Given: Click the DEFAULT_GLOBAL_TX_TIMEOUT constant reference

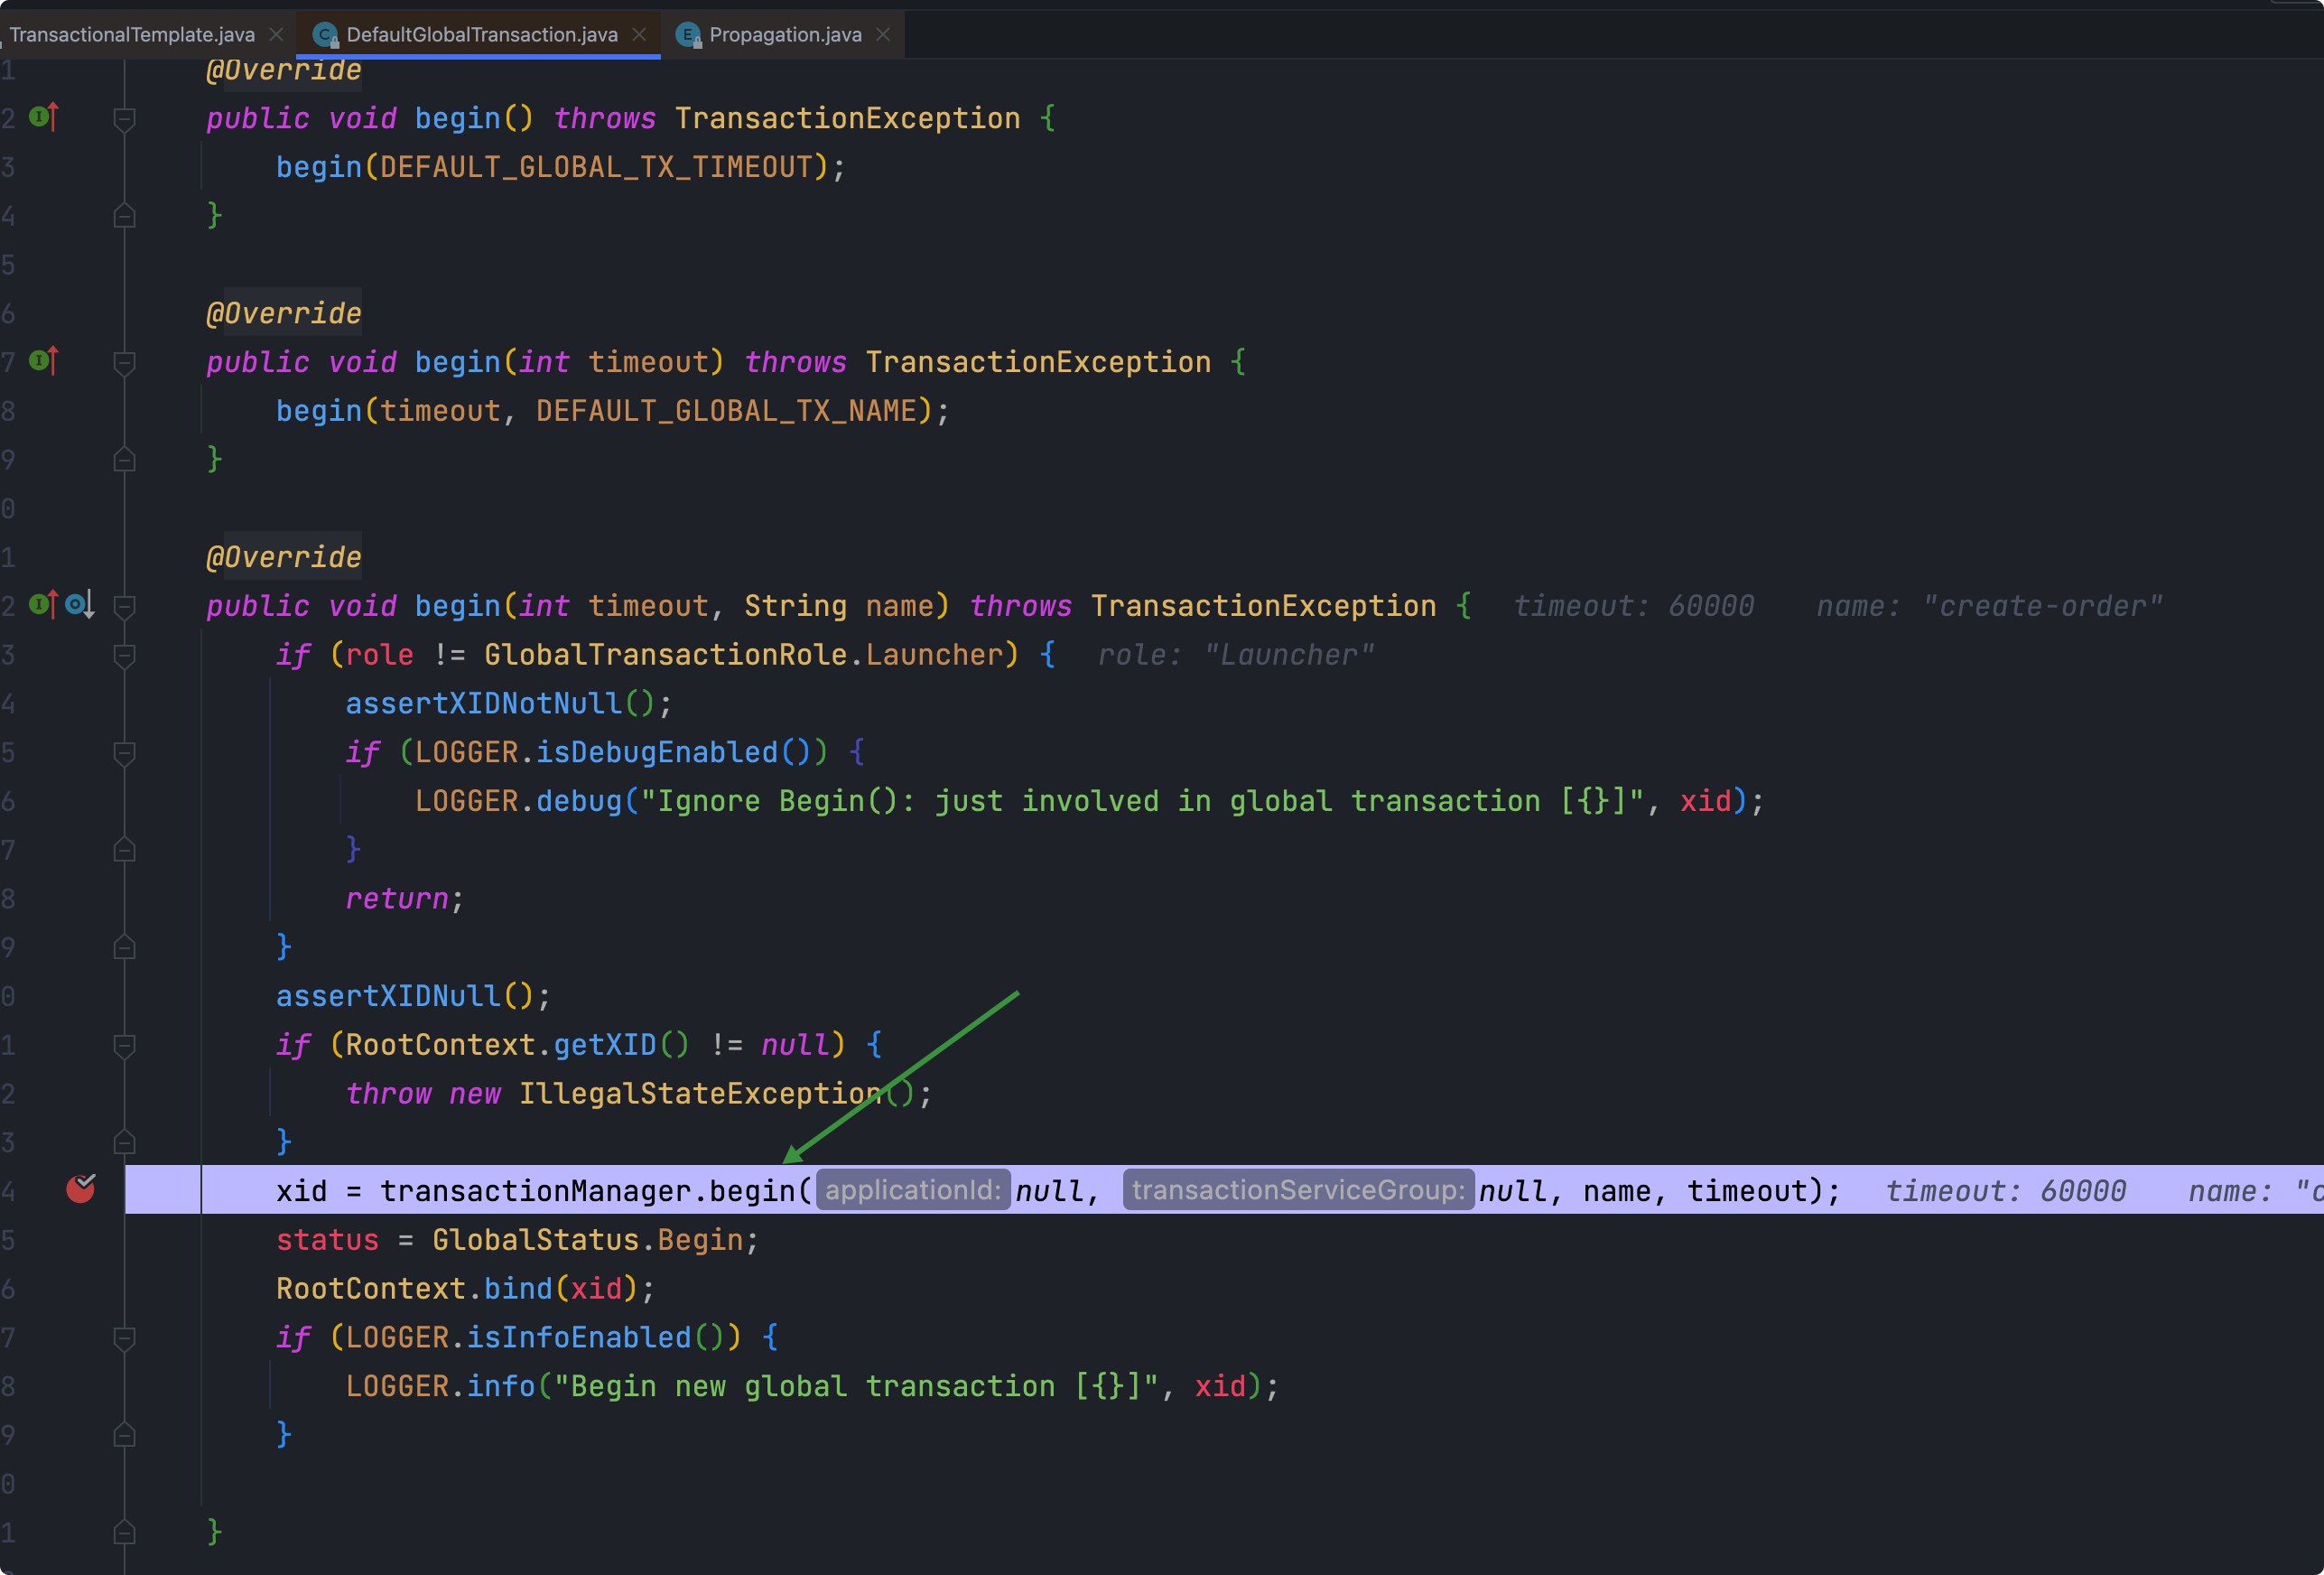Looking at the screenshot, I should point(596,167).
